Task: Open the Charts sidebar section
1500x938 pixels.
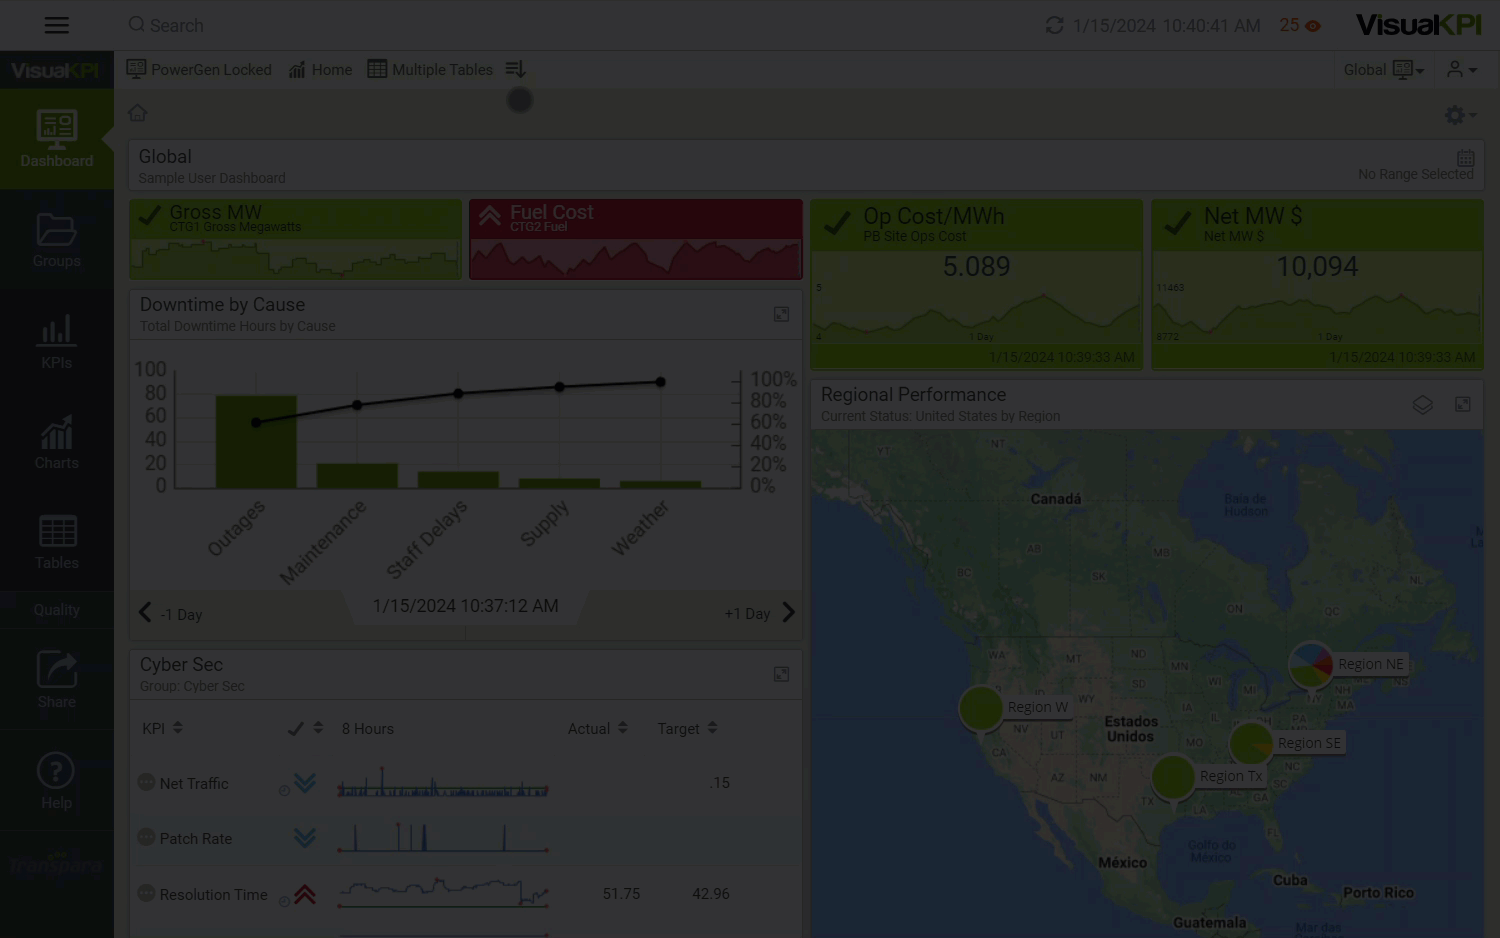Action: (57, 442)
